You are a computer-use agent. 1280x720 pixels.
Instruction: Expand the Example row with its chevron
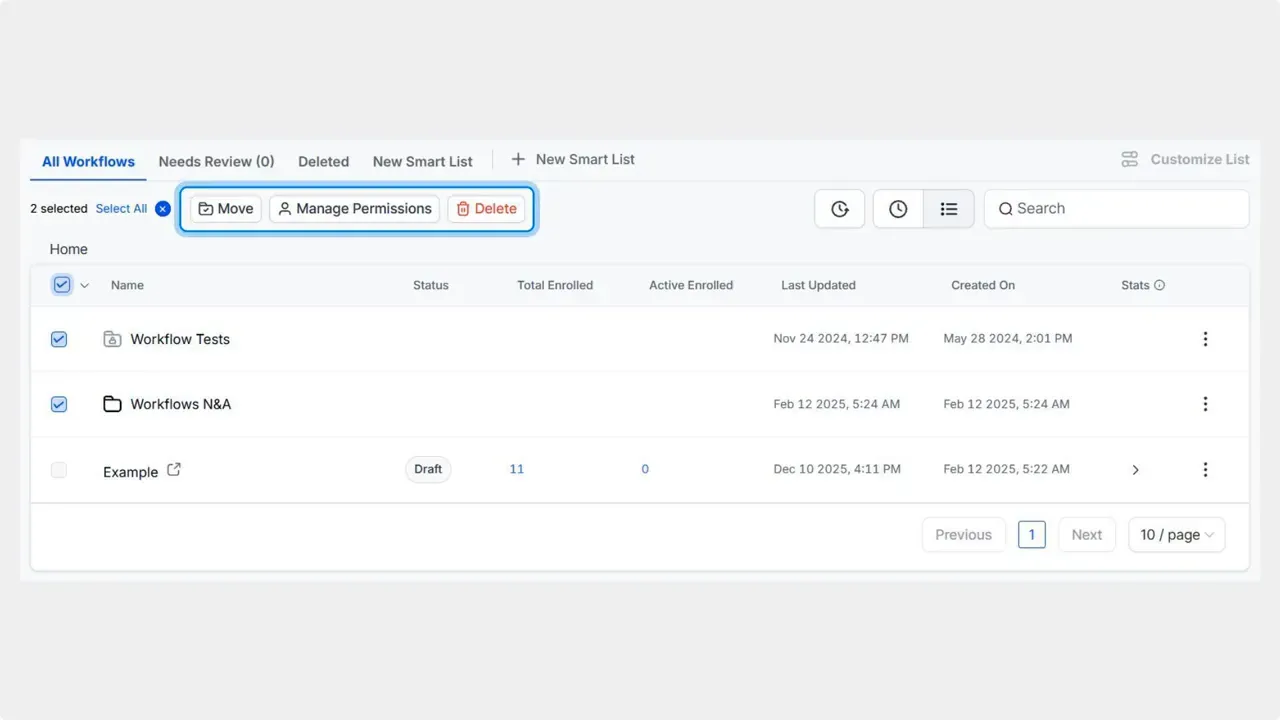(1135, 469)
